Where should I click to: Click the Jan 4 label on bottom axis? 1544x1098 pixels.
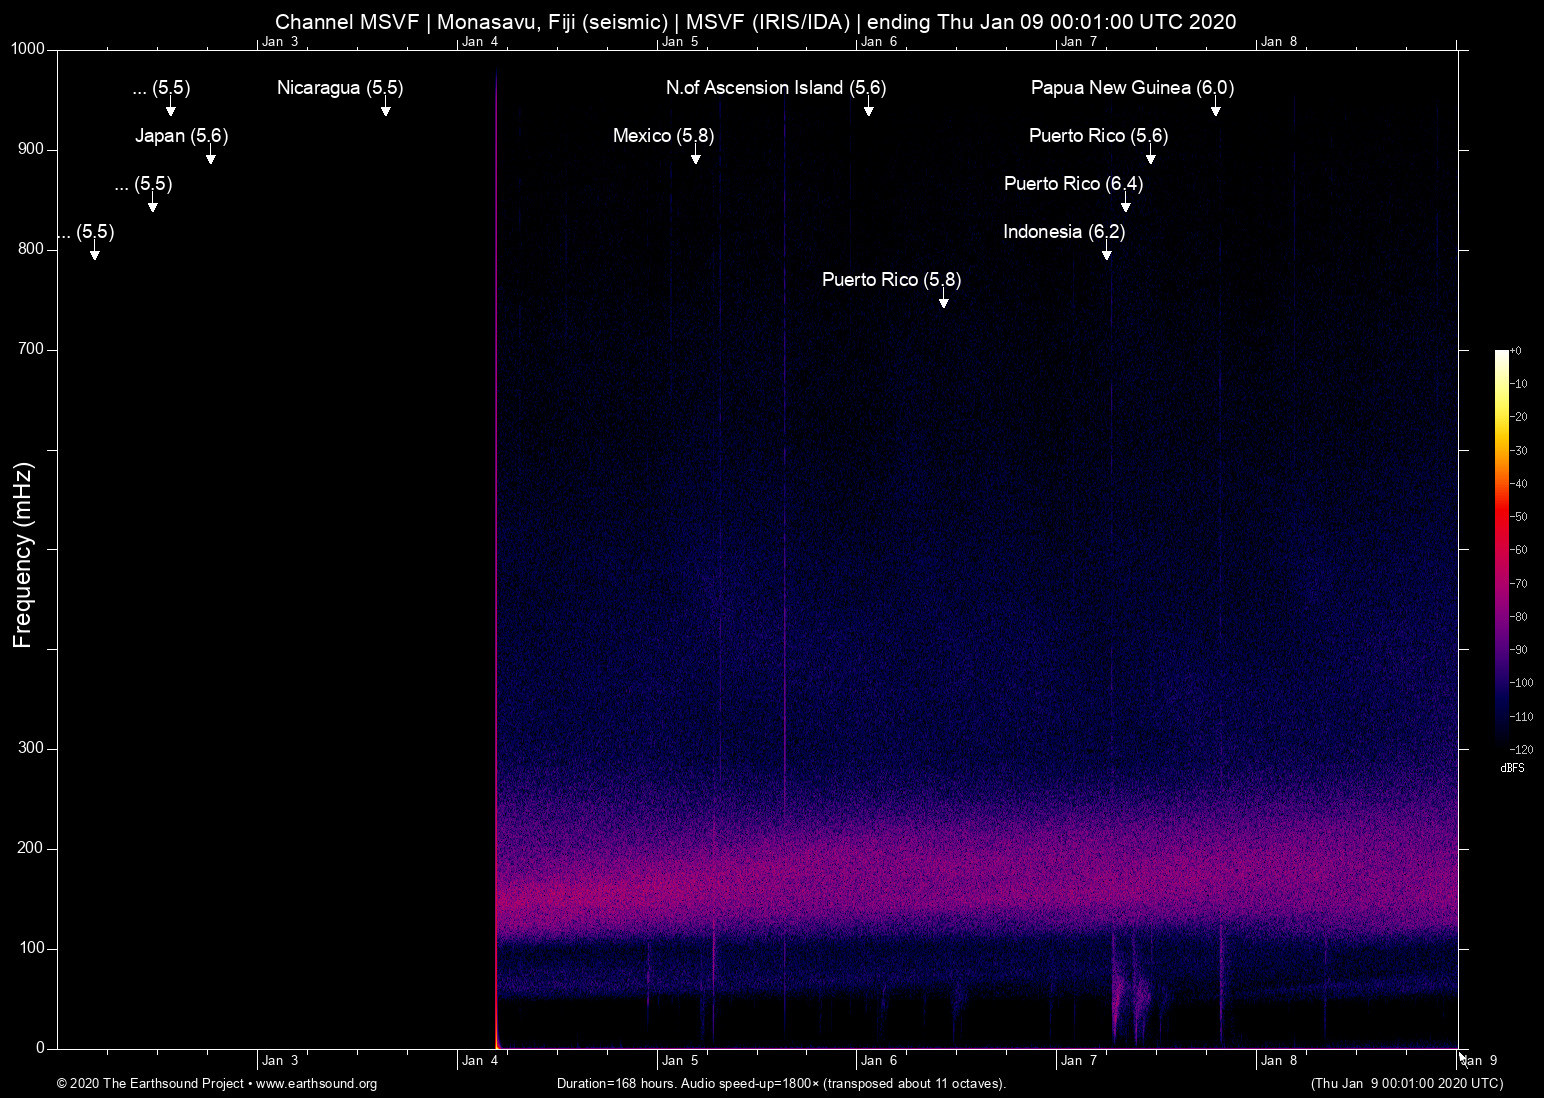point(480,1061)
